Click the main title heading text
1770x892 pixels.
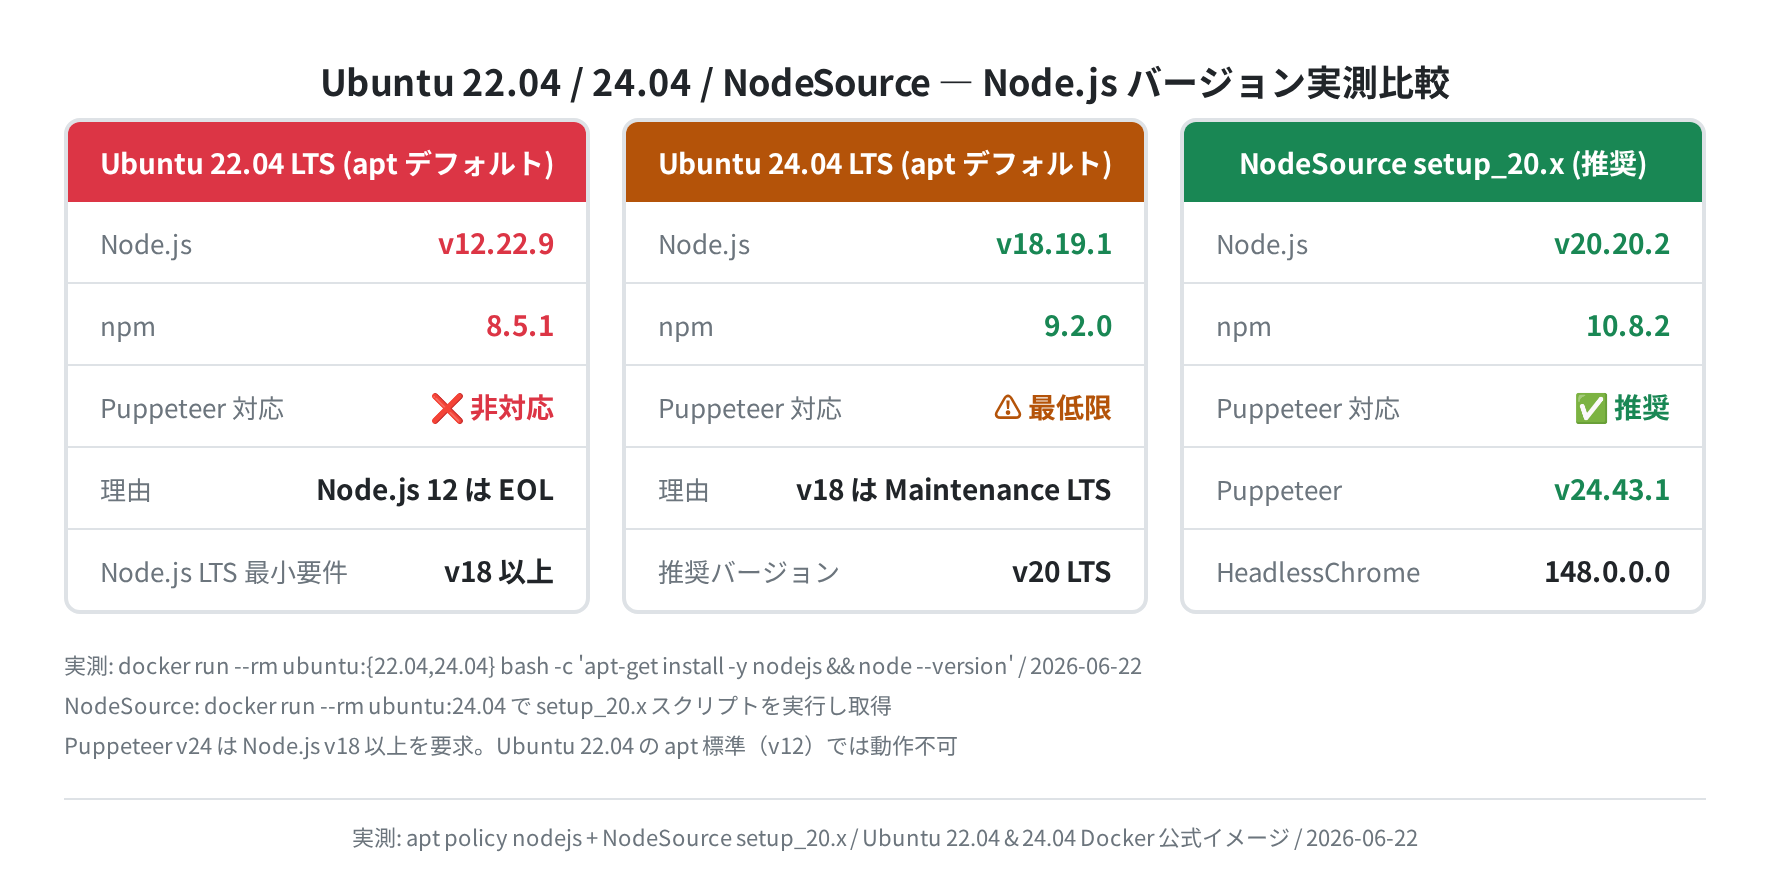pos(885,83)
